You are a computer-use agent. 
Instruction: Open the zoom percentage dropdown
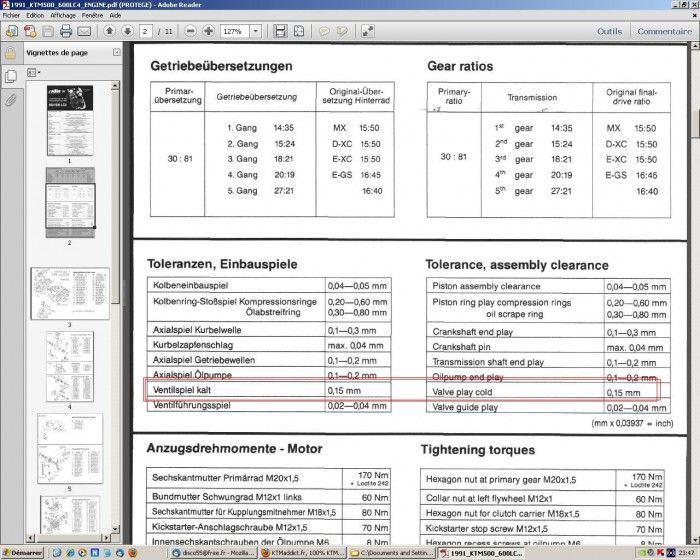pos(258,31)
